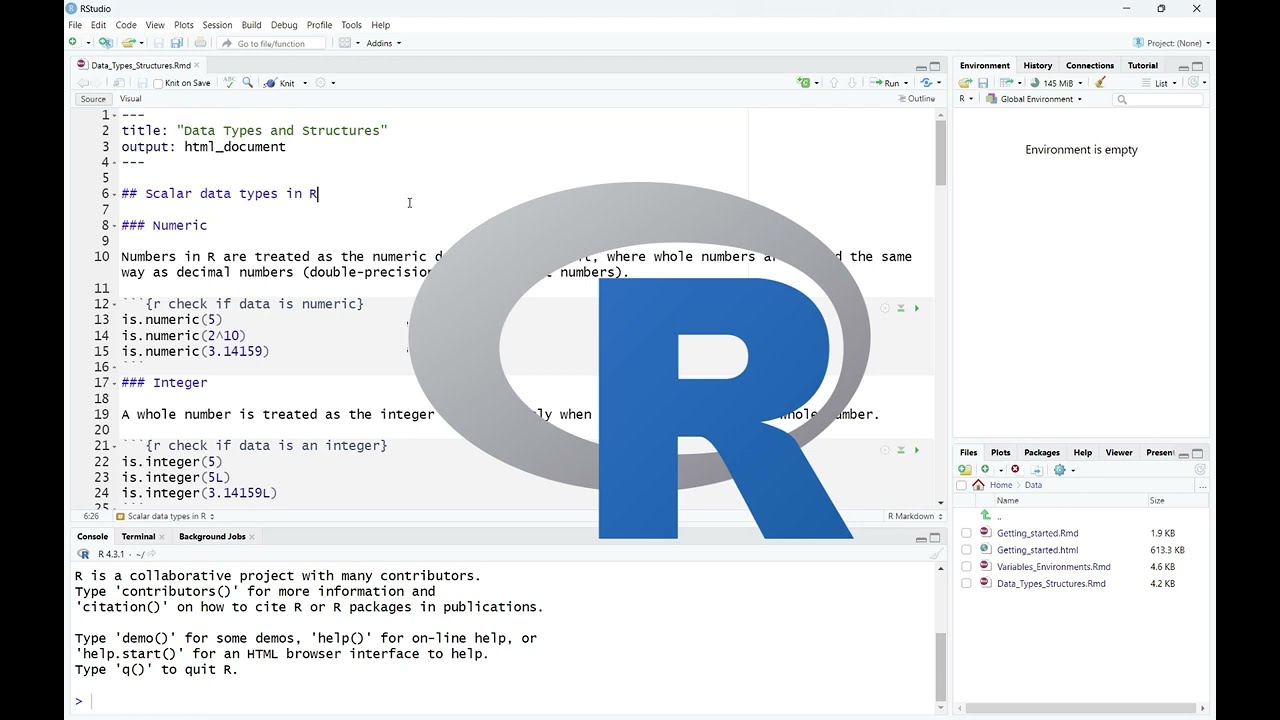Click the More gear icon in Files
This screenshot has width=1280, height=720.
(1060, 469)
